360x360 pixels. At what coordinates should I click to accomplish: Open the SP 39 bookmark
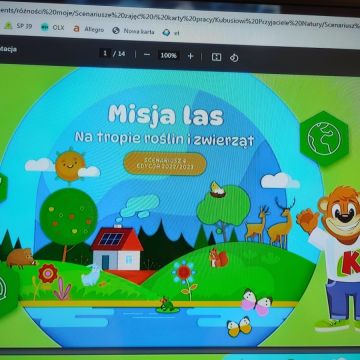[18, 26]
